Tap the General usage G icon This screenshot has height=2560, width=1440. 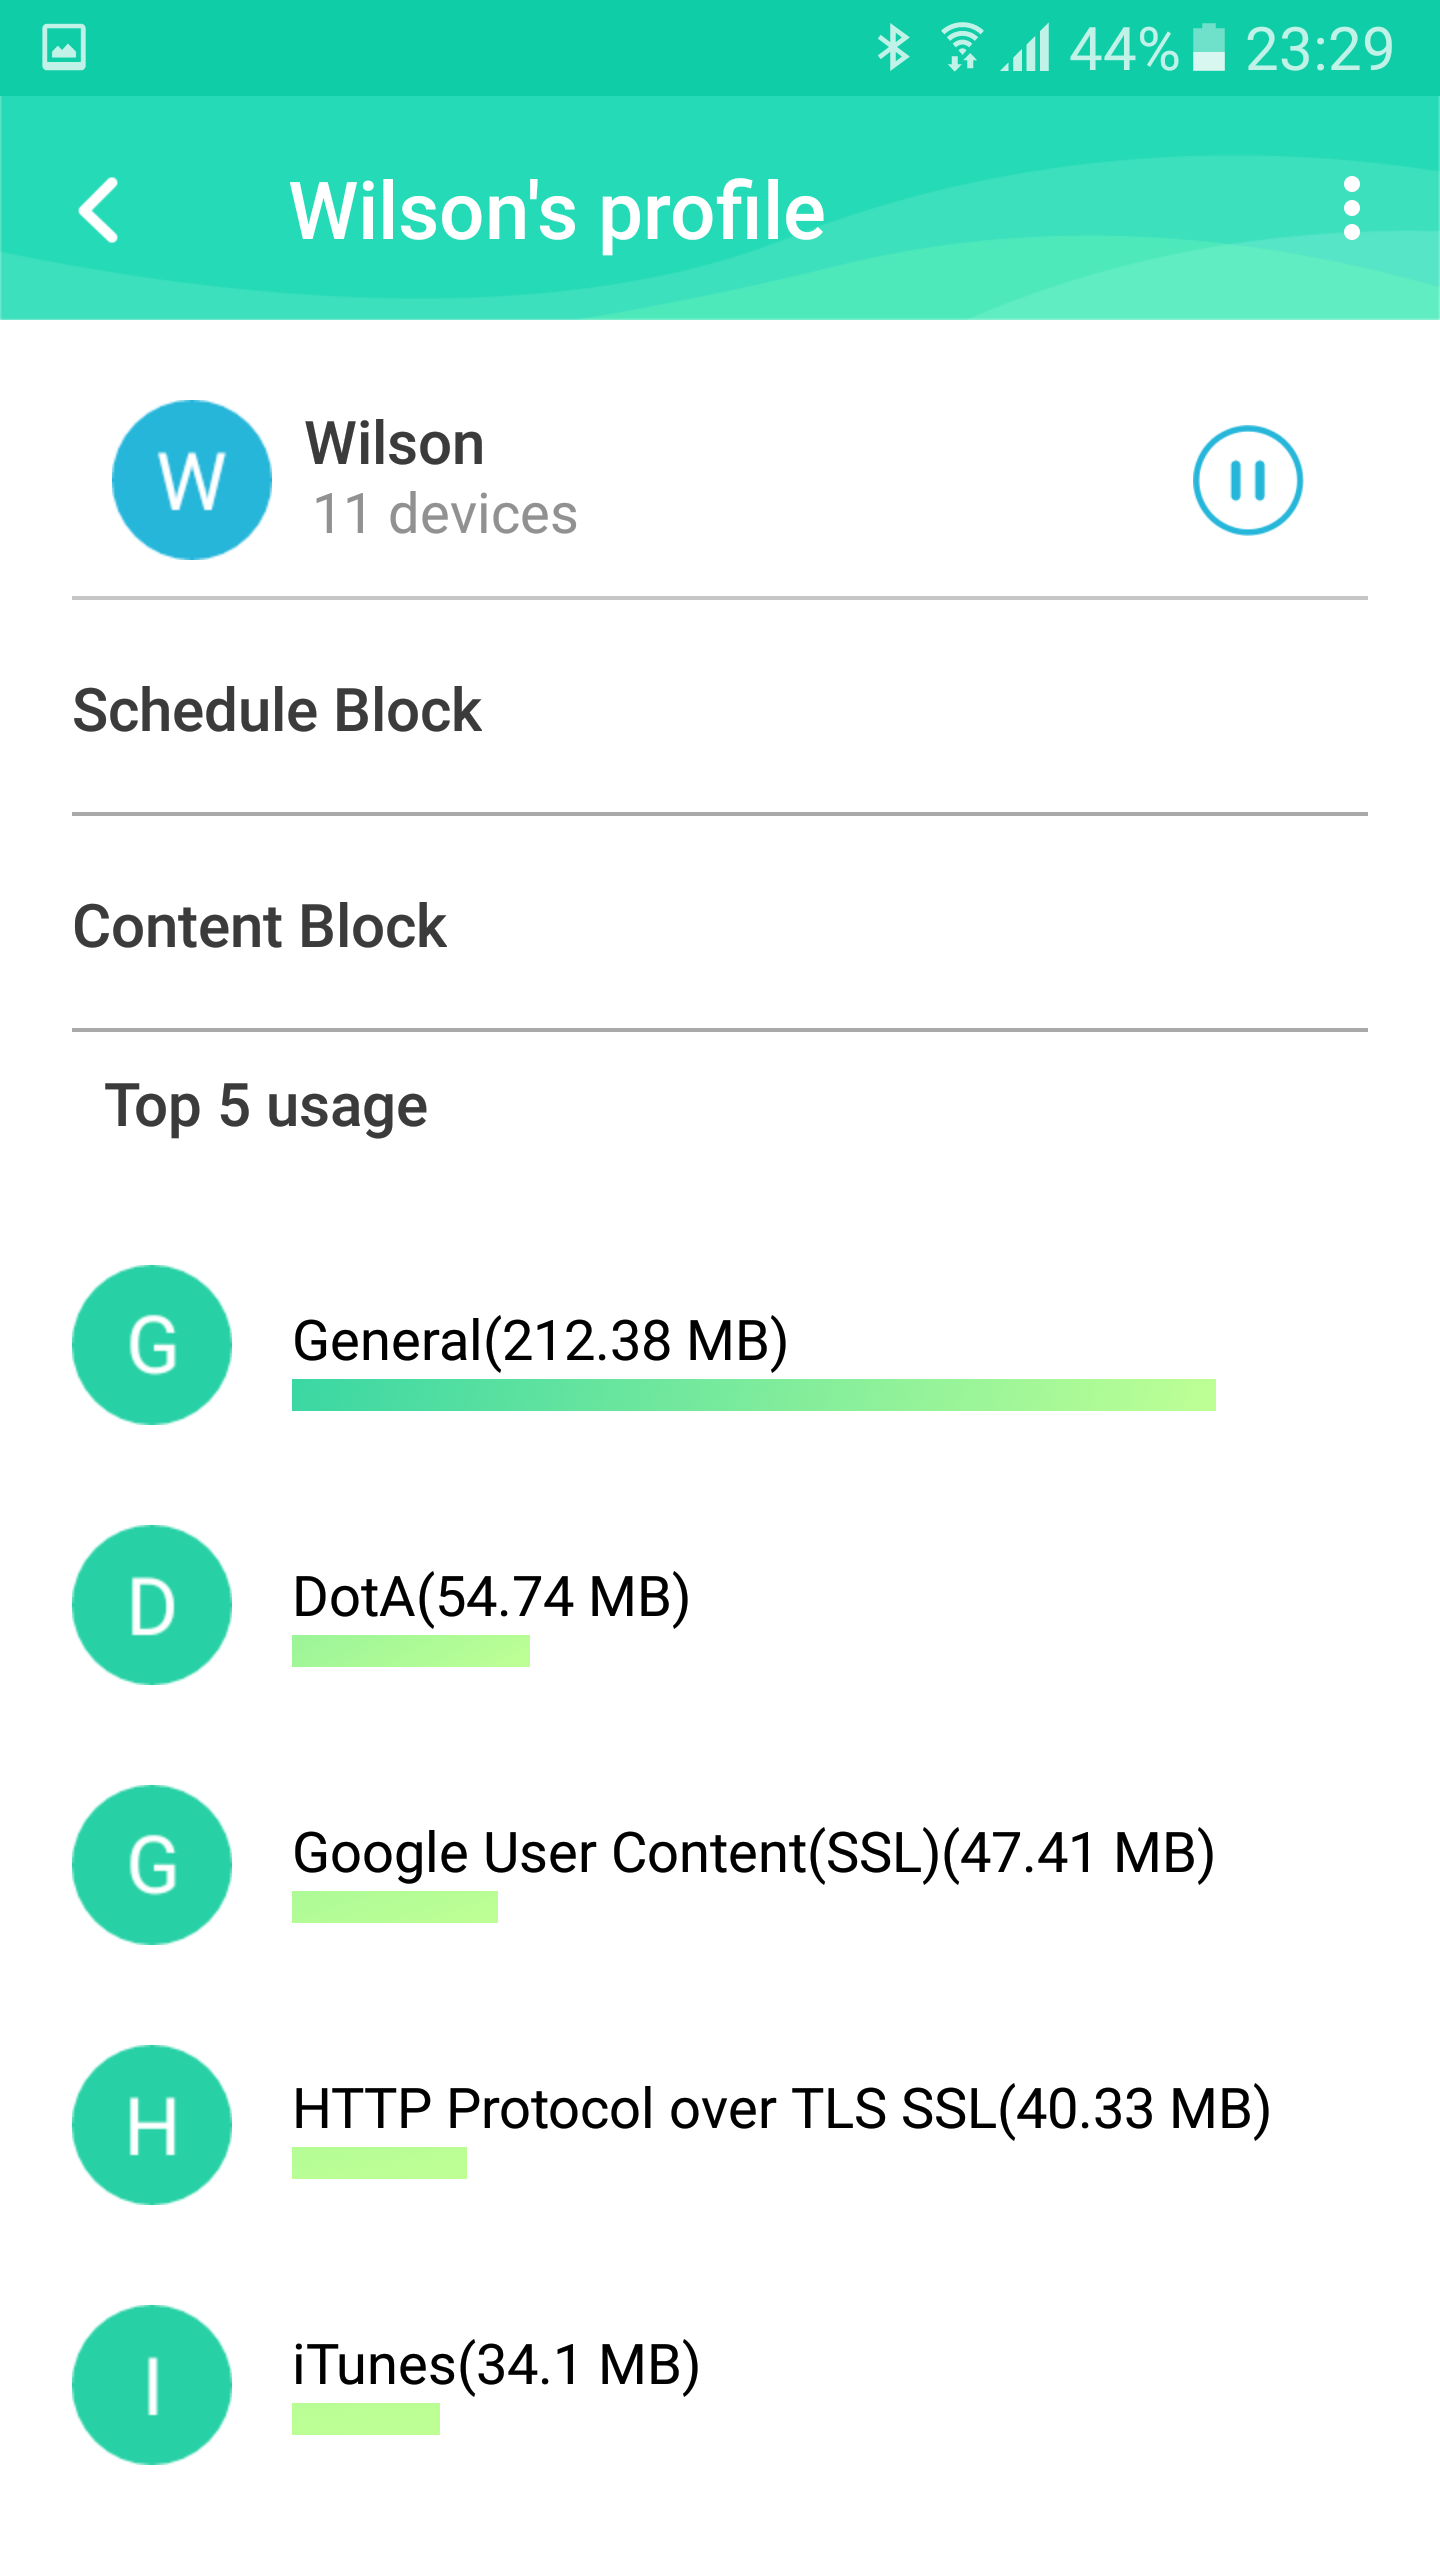click(152, 1345)
